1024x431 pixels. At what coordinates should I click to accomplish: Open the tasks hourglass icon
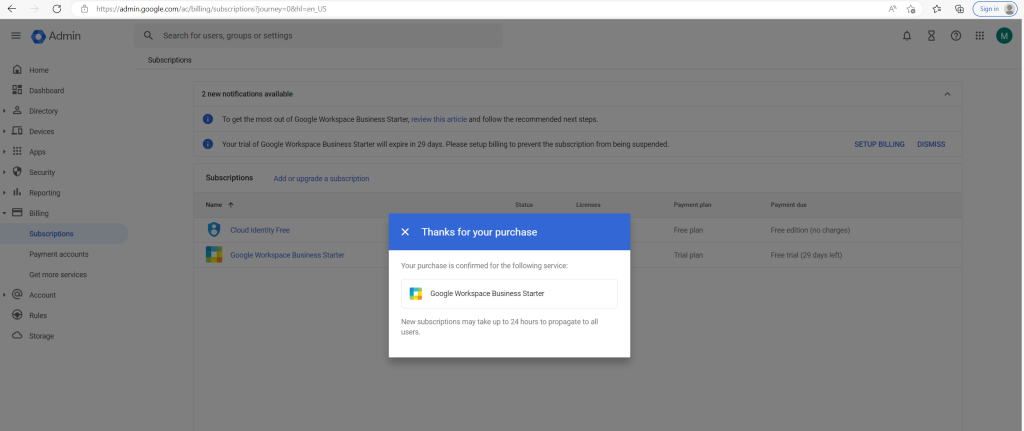point(931,36)
